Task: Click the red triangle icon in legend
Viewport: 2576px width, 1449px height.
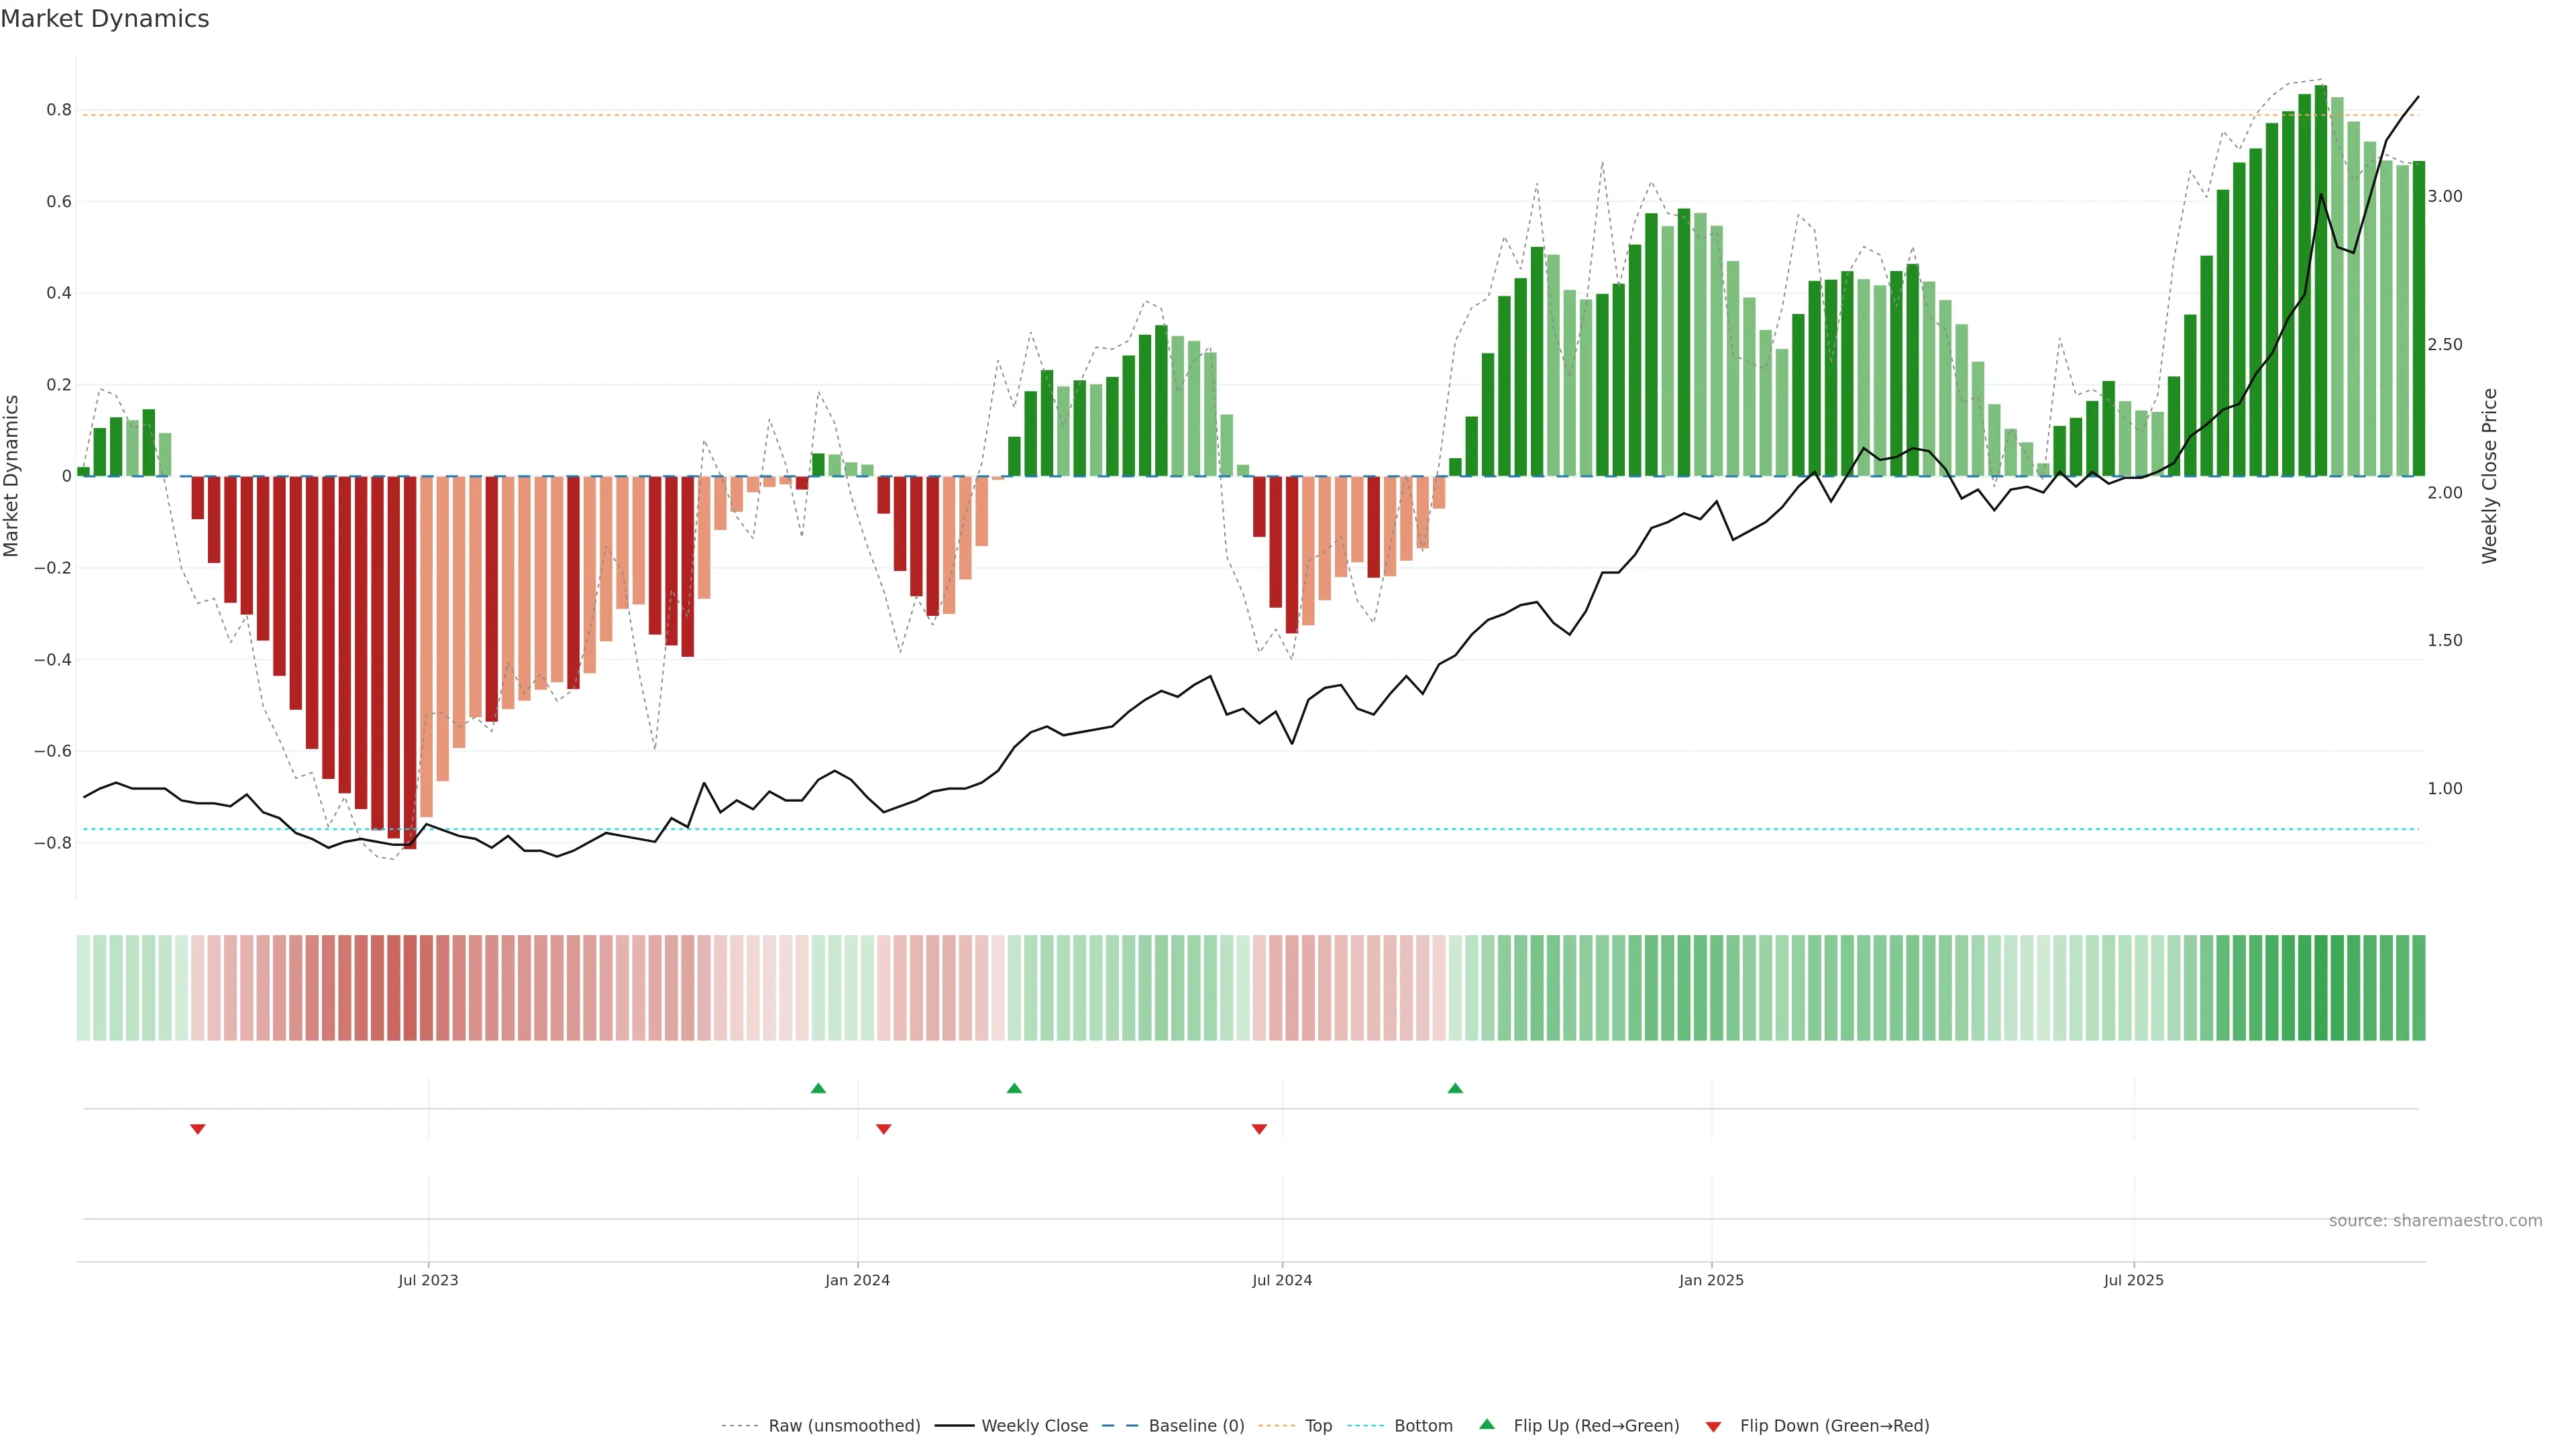Action: (1713, 1426)
